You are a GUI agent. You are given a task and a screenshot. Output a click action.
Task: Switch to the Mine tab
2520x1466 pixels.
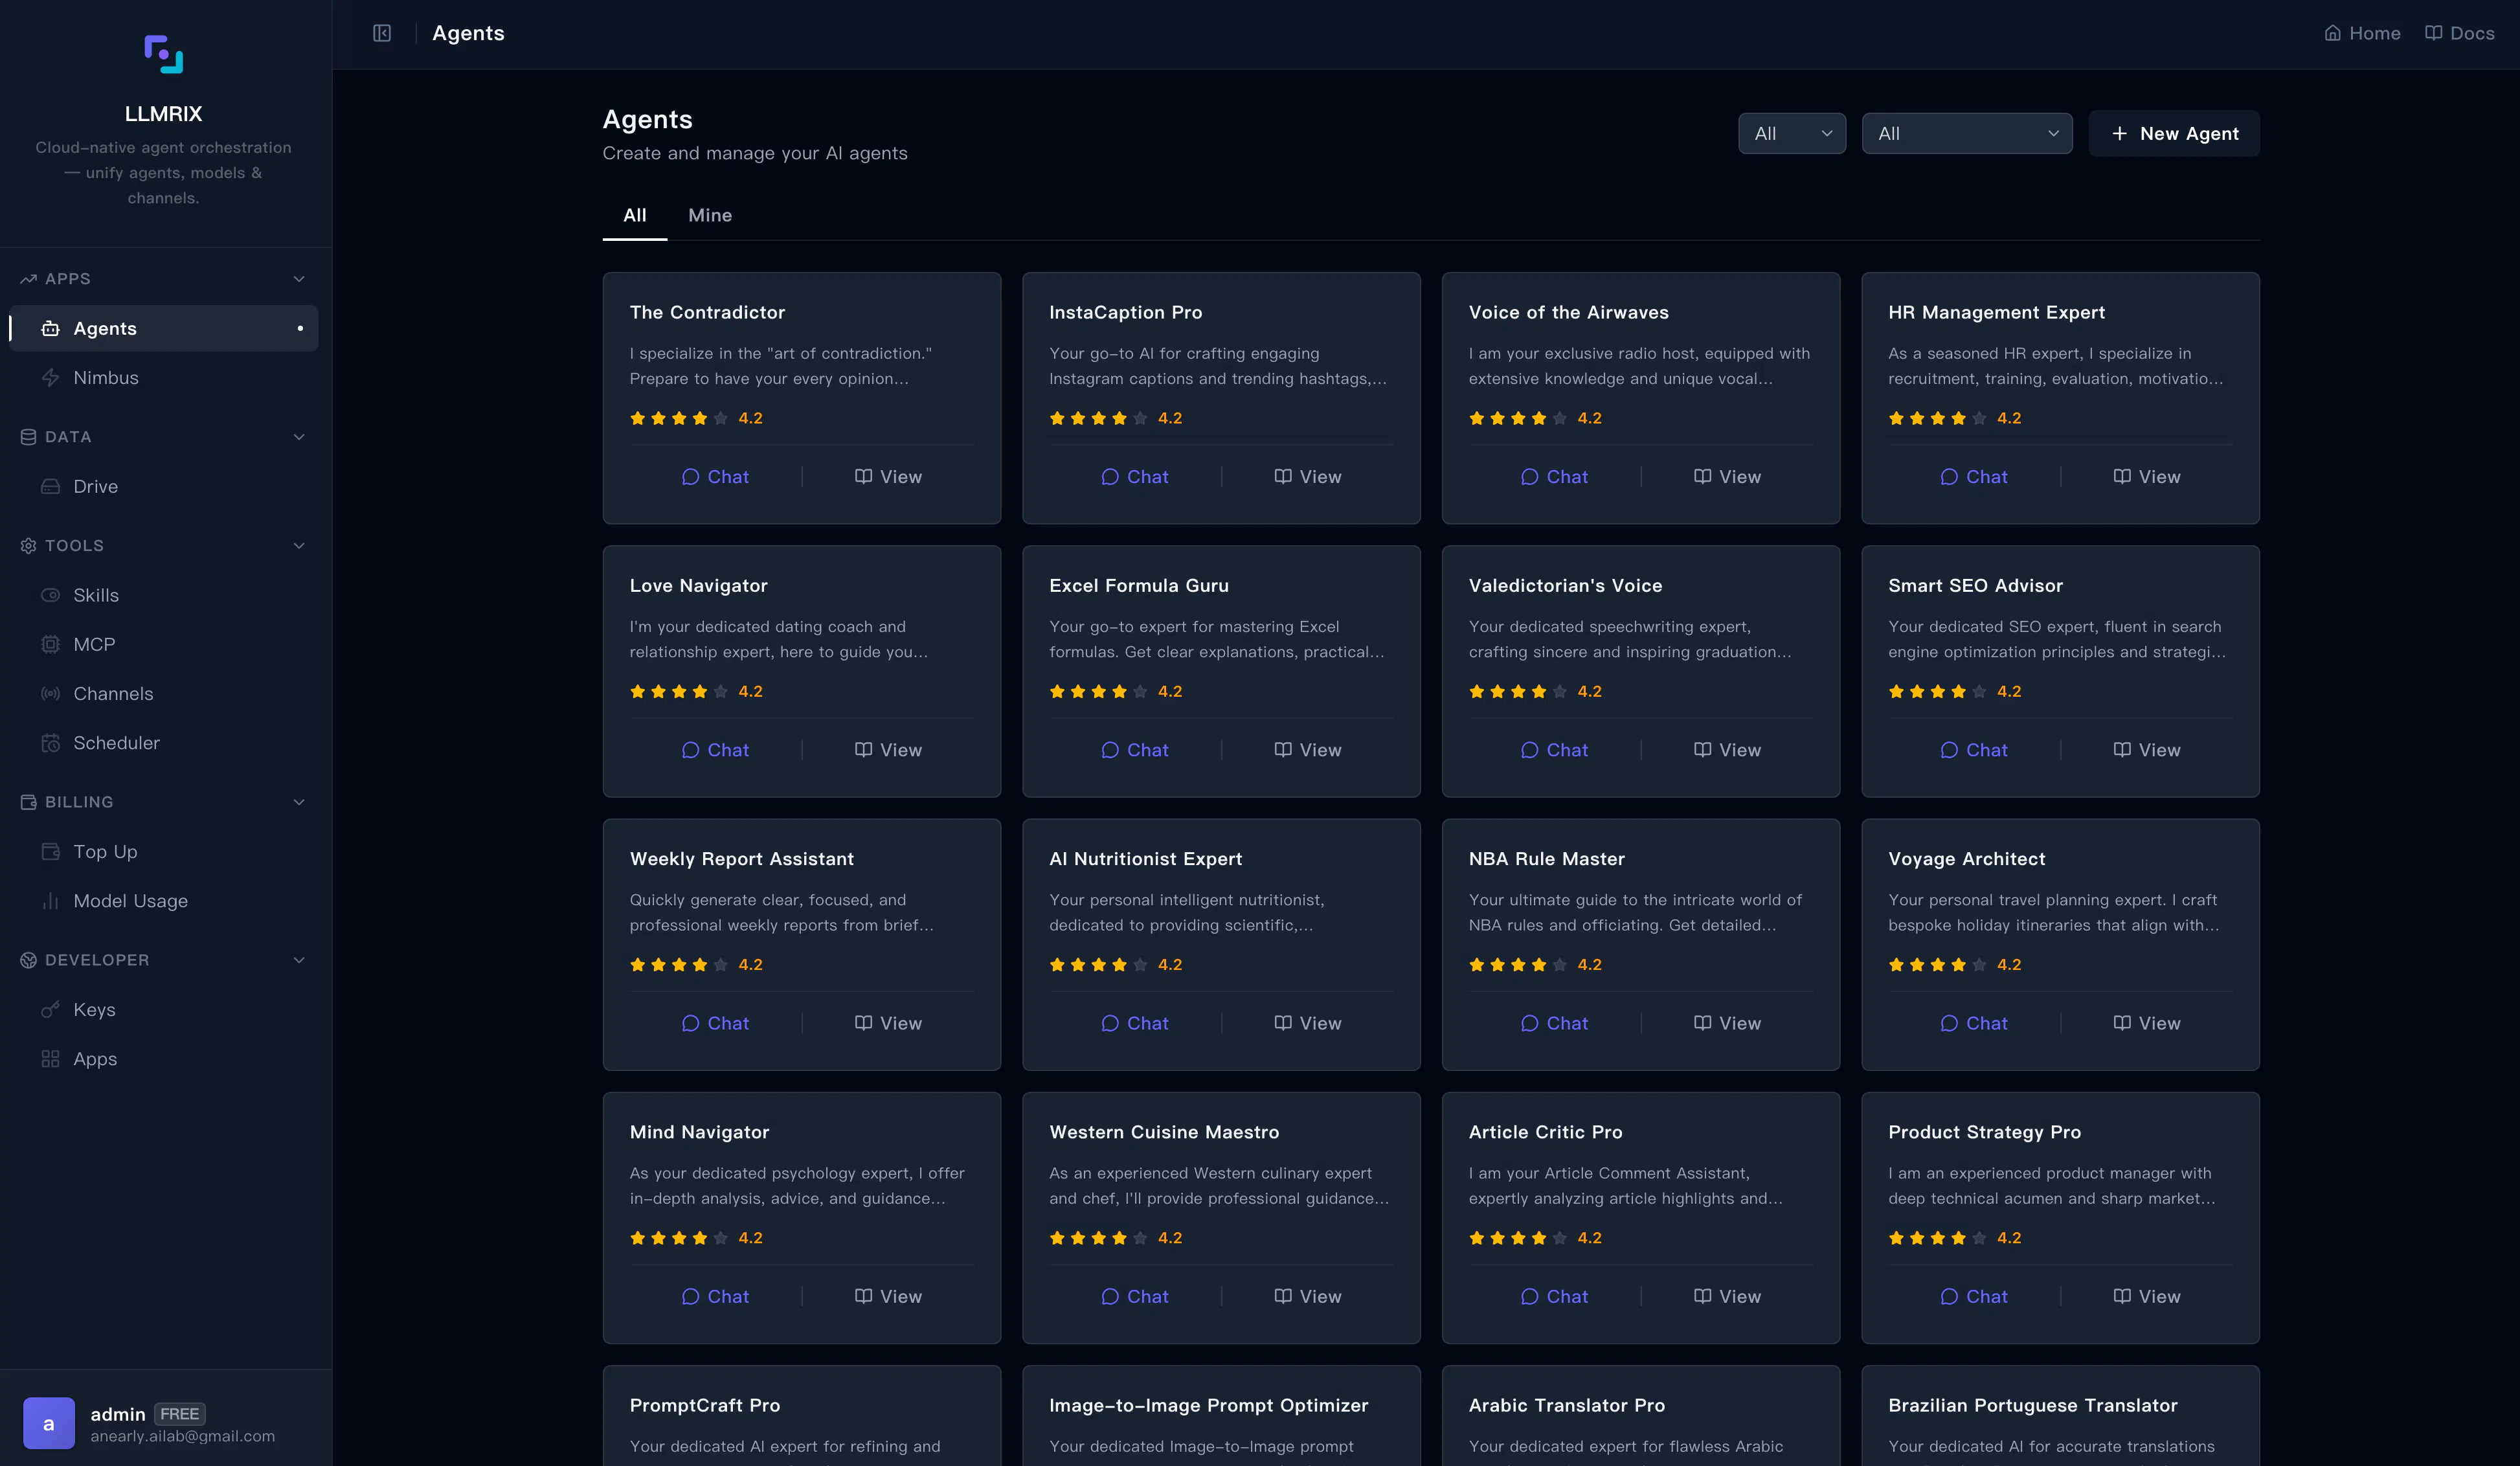[x=710, y=215]
